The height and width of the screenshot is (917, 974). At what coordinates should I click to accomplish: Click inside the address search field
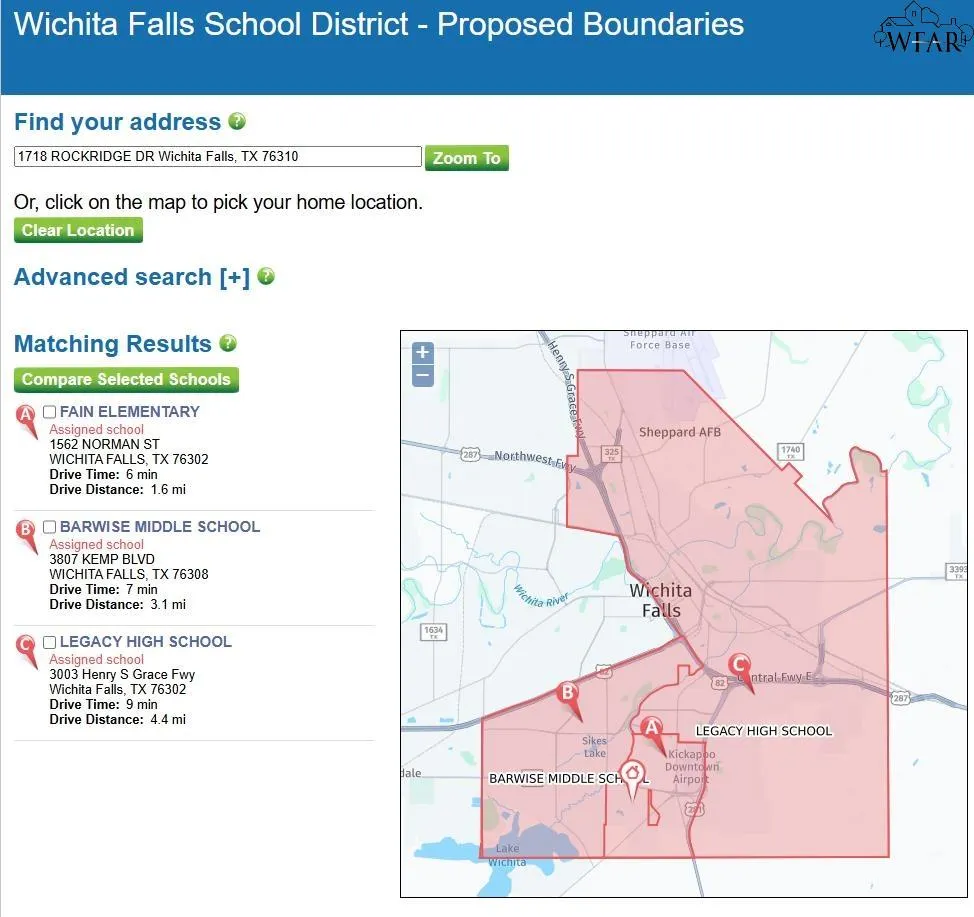[x=218, y=157]
